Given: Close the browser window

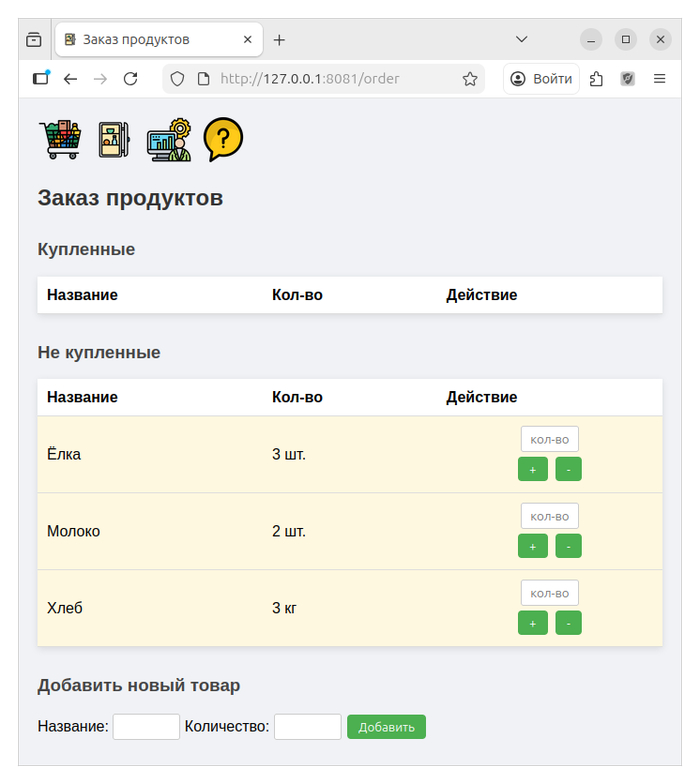Looking at the screenshot, I should [660, 40].
